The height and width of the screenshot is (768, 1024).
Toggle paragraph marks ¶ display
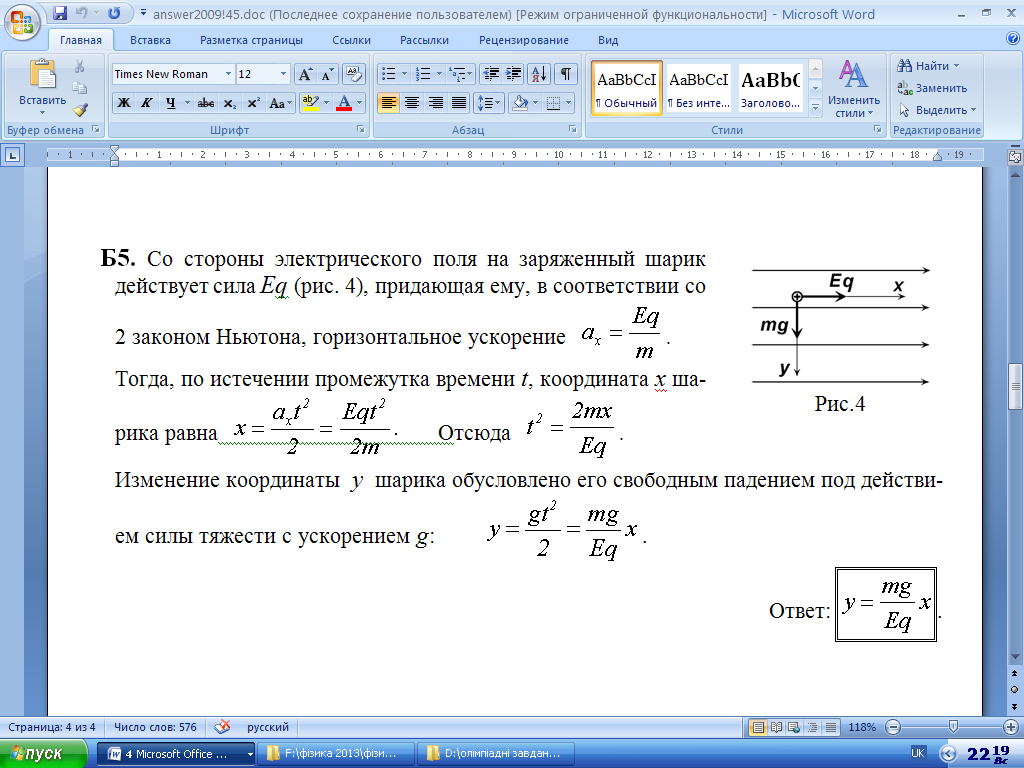click(566, 74)
